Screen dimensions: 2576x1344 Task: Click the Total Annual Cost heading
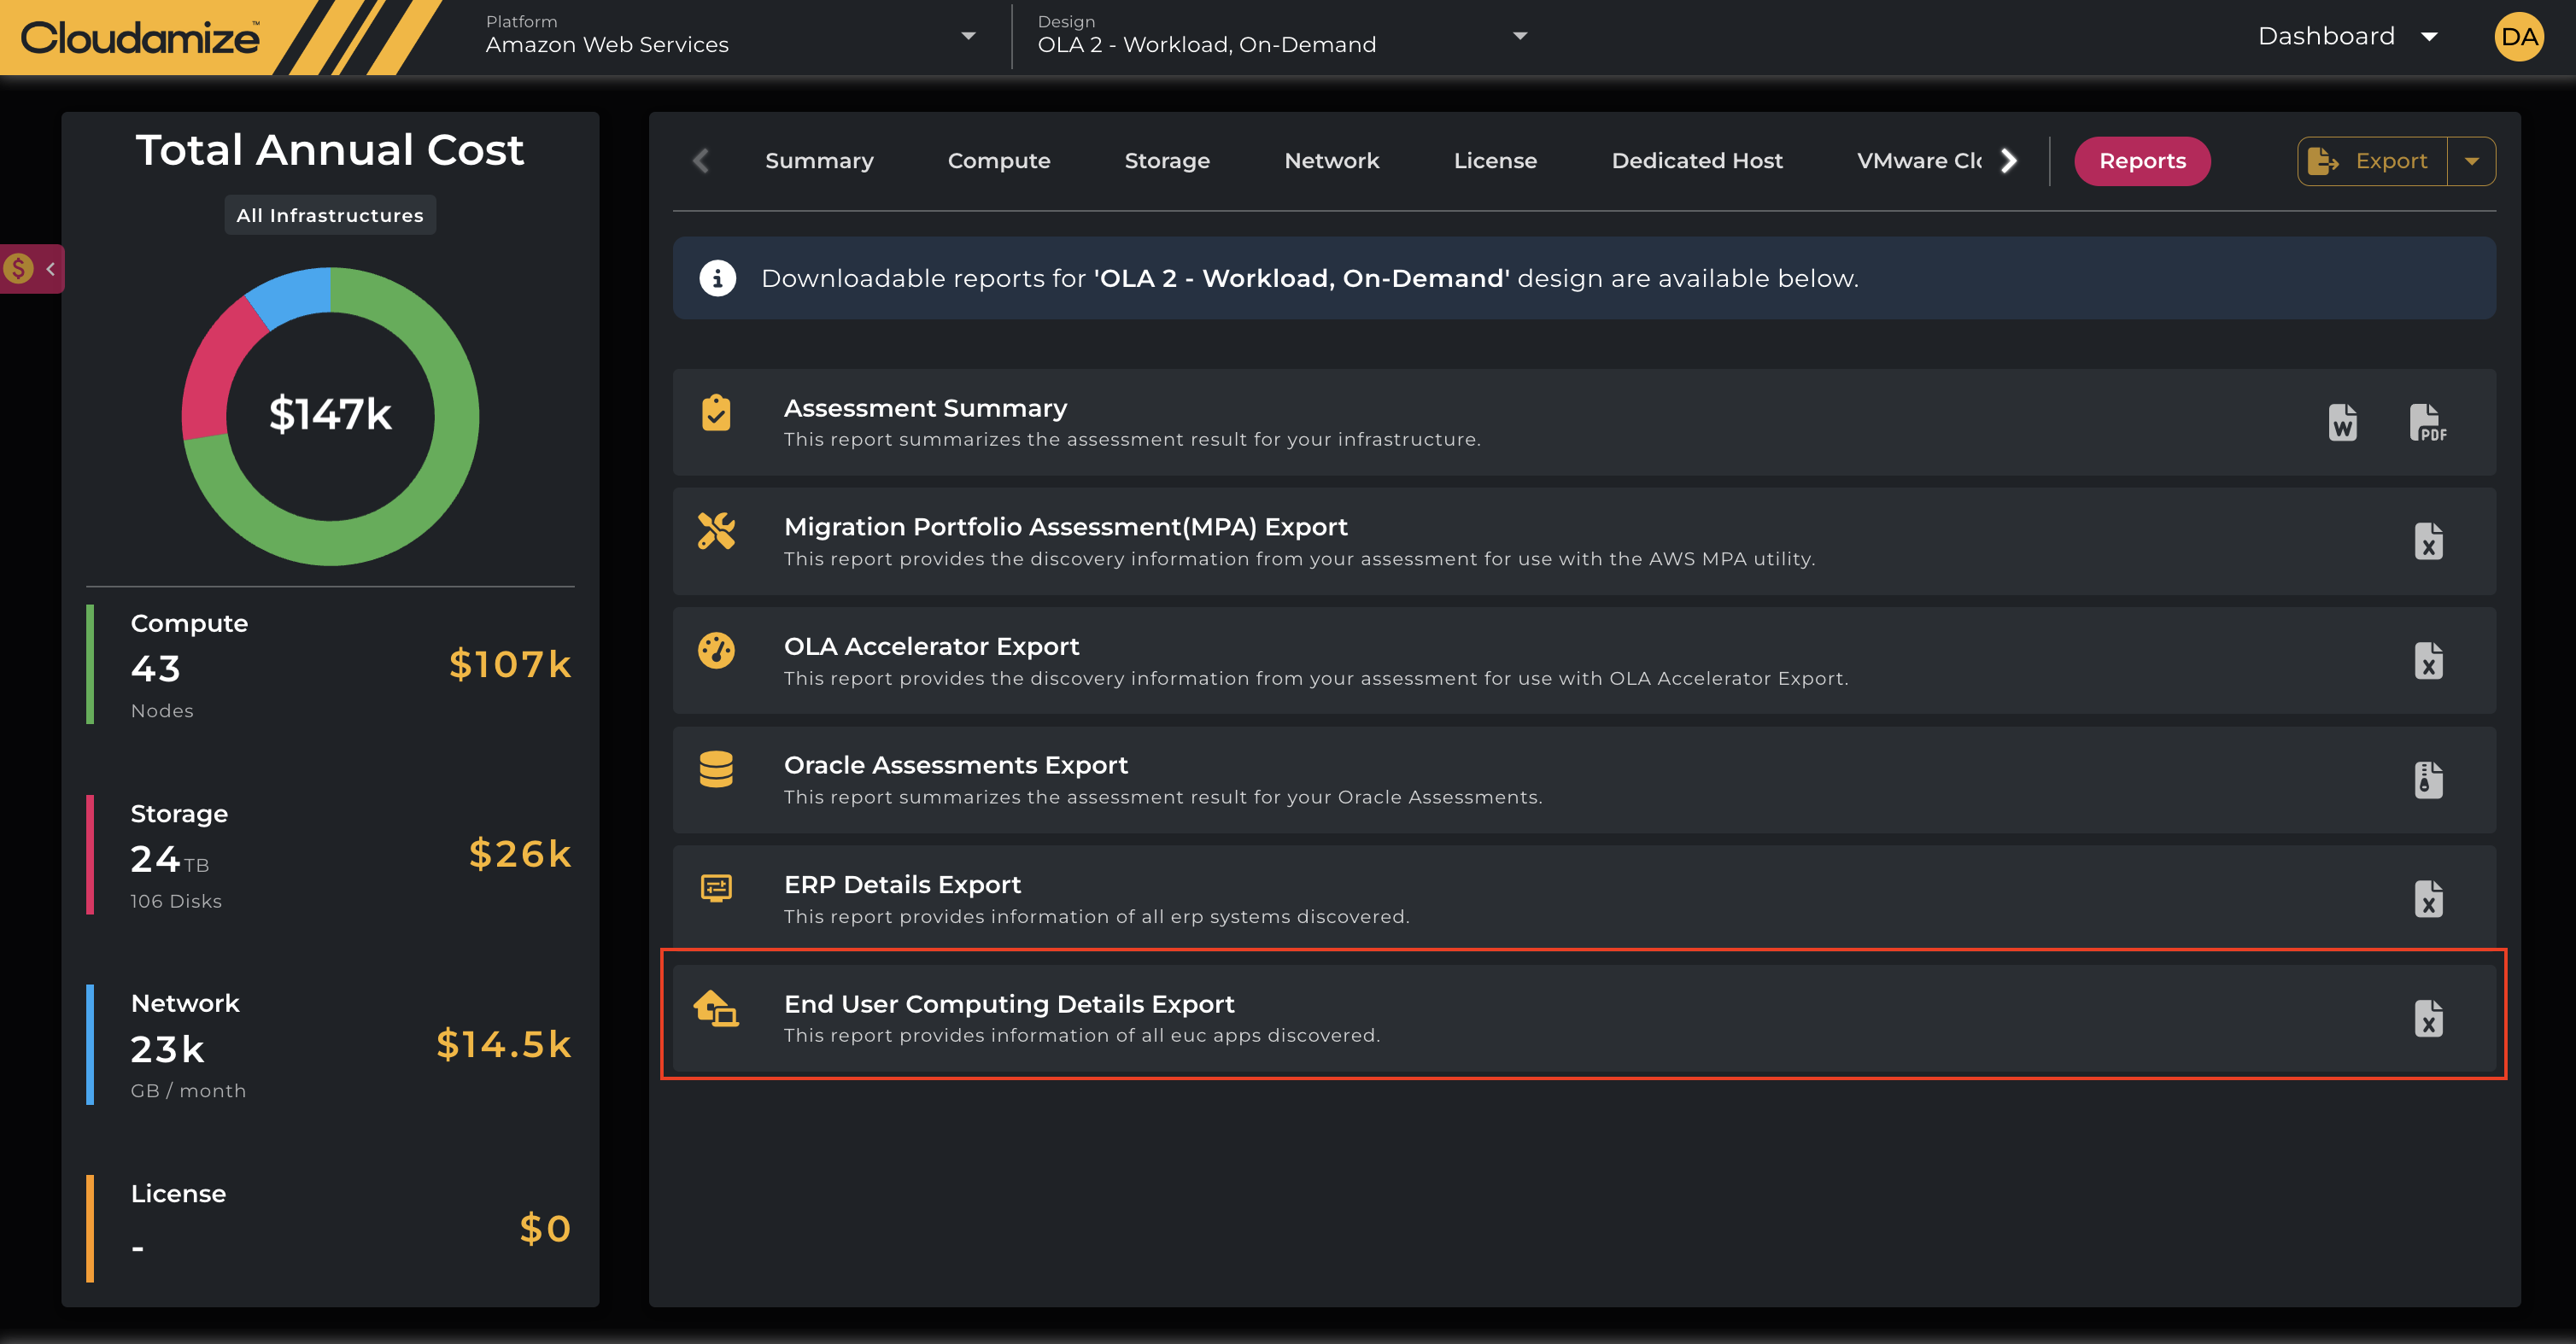tap(330, 150)
